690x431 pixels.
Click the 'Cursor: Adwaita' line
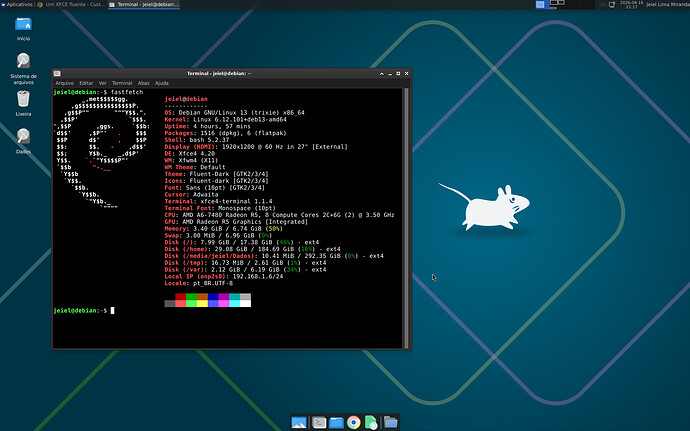pos(191,195)
